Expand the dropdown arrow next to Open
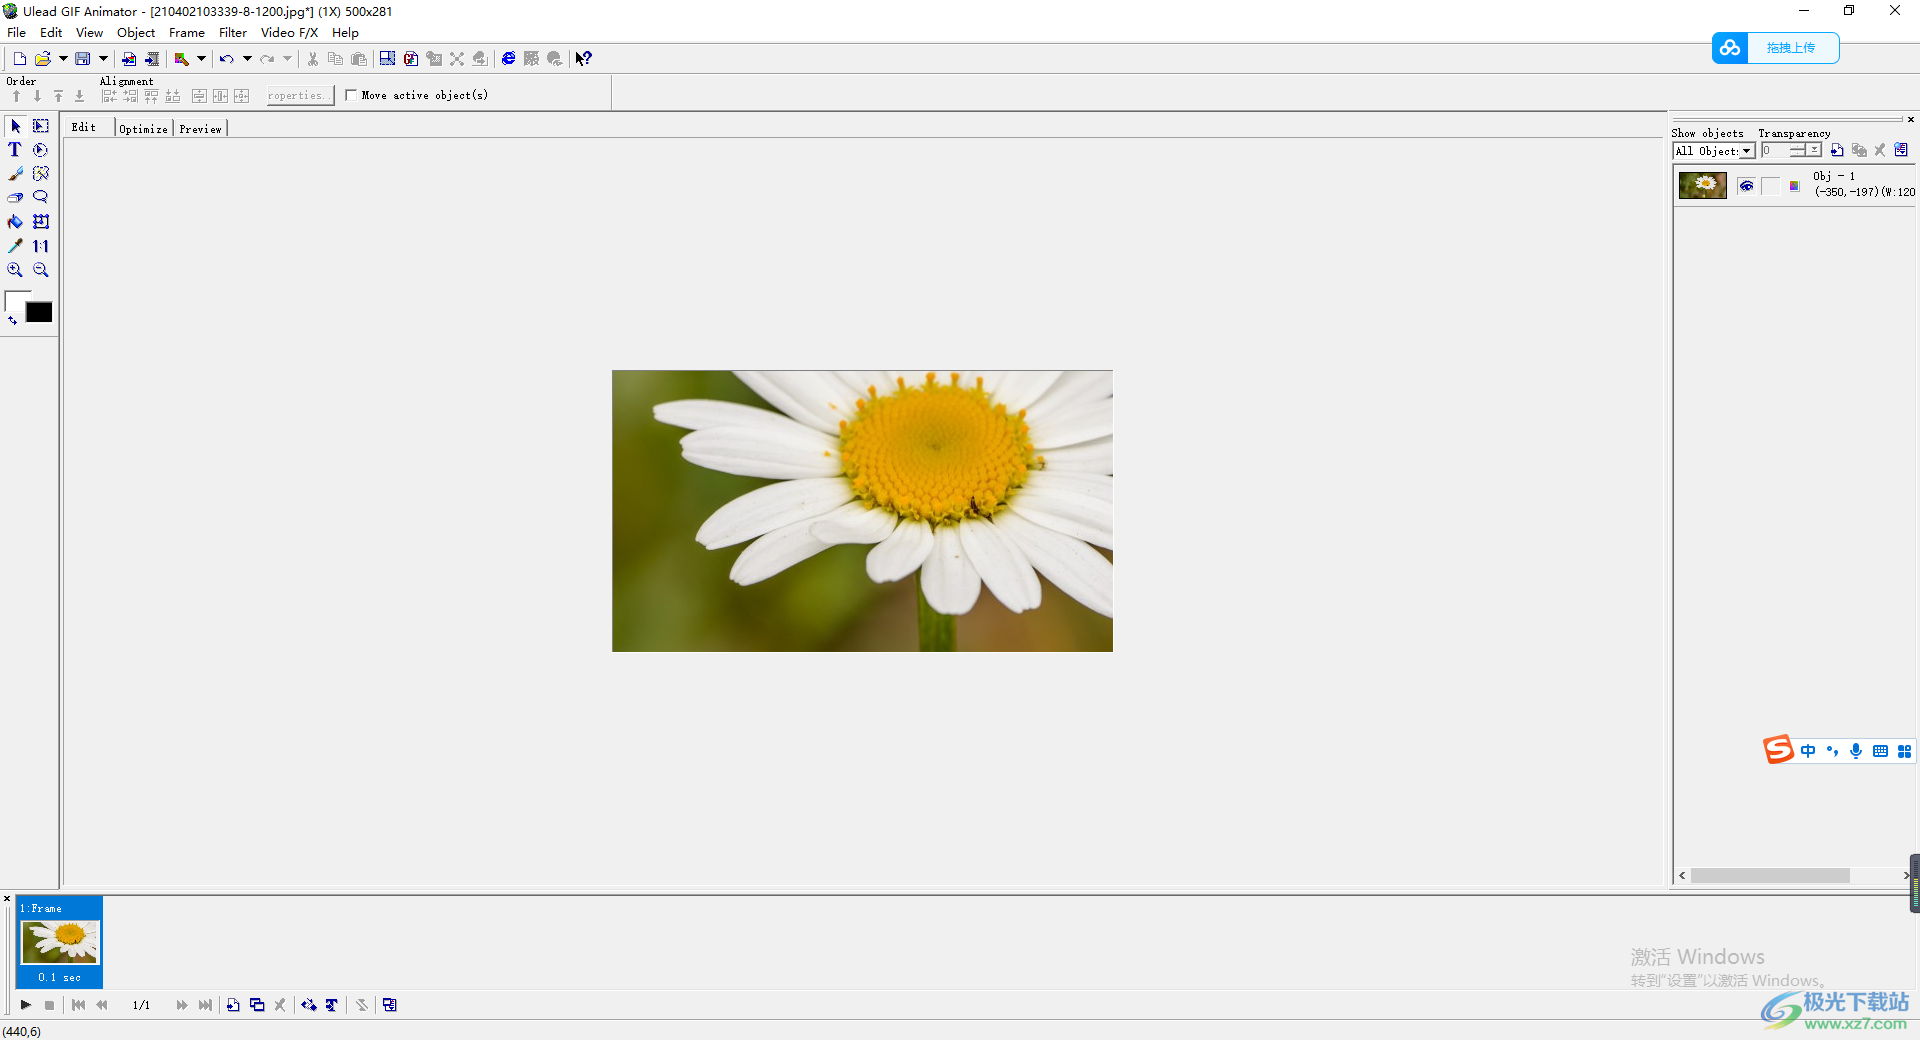Viewport: 1920px width, 1040px height. (63, 59)
